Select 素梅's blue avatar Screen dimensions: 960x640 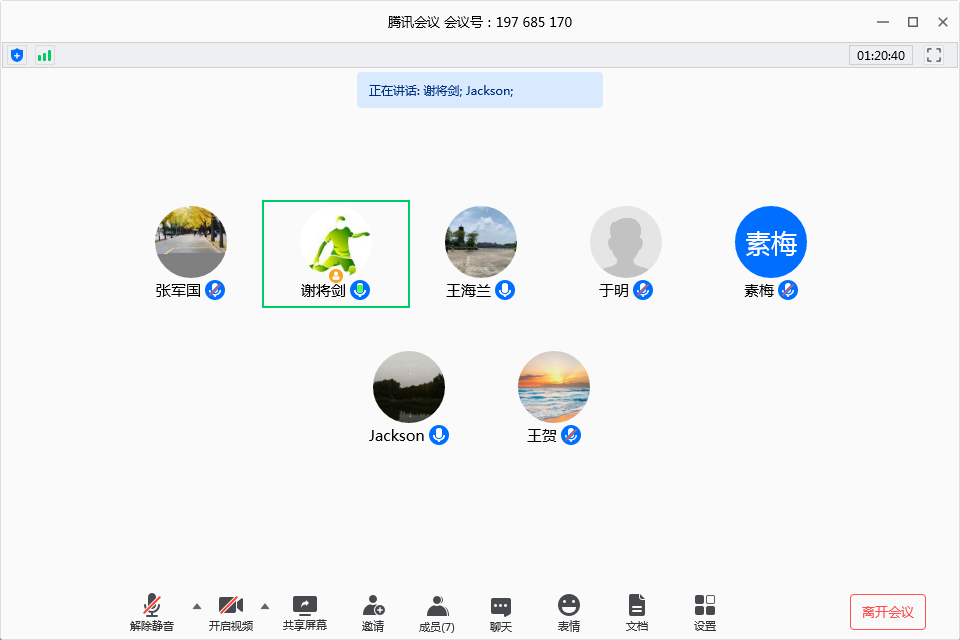770,242
